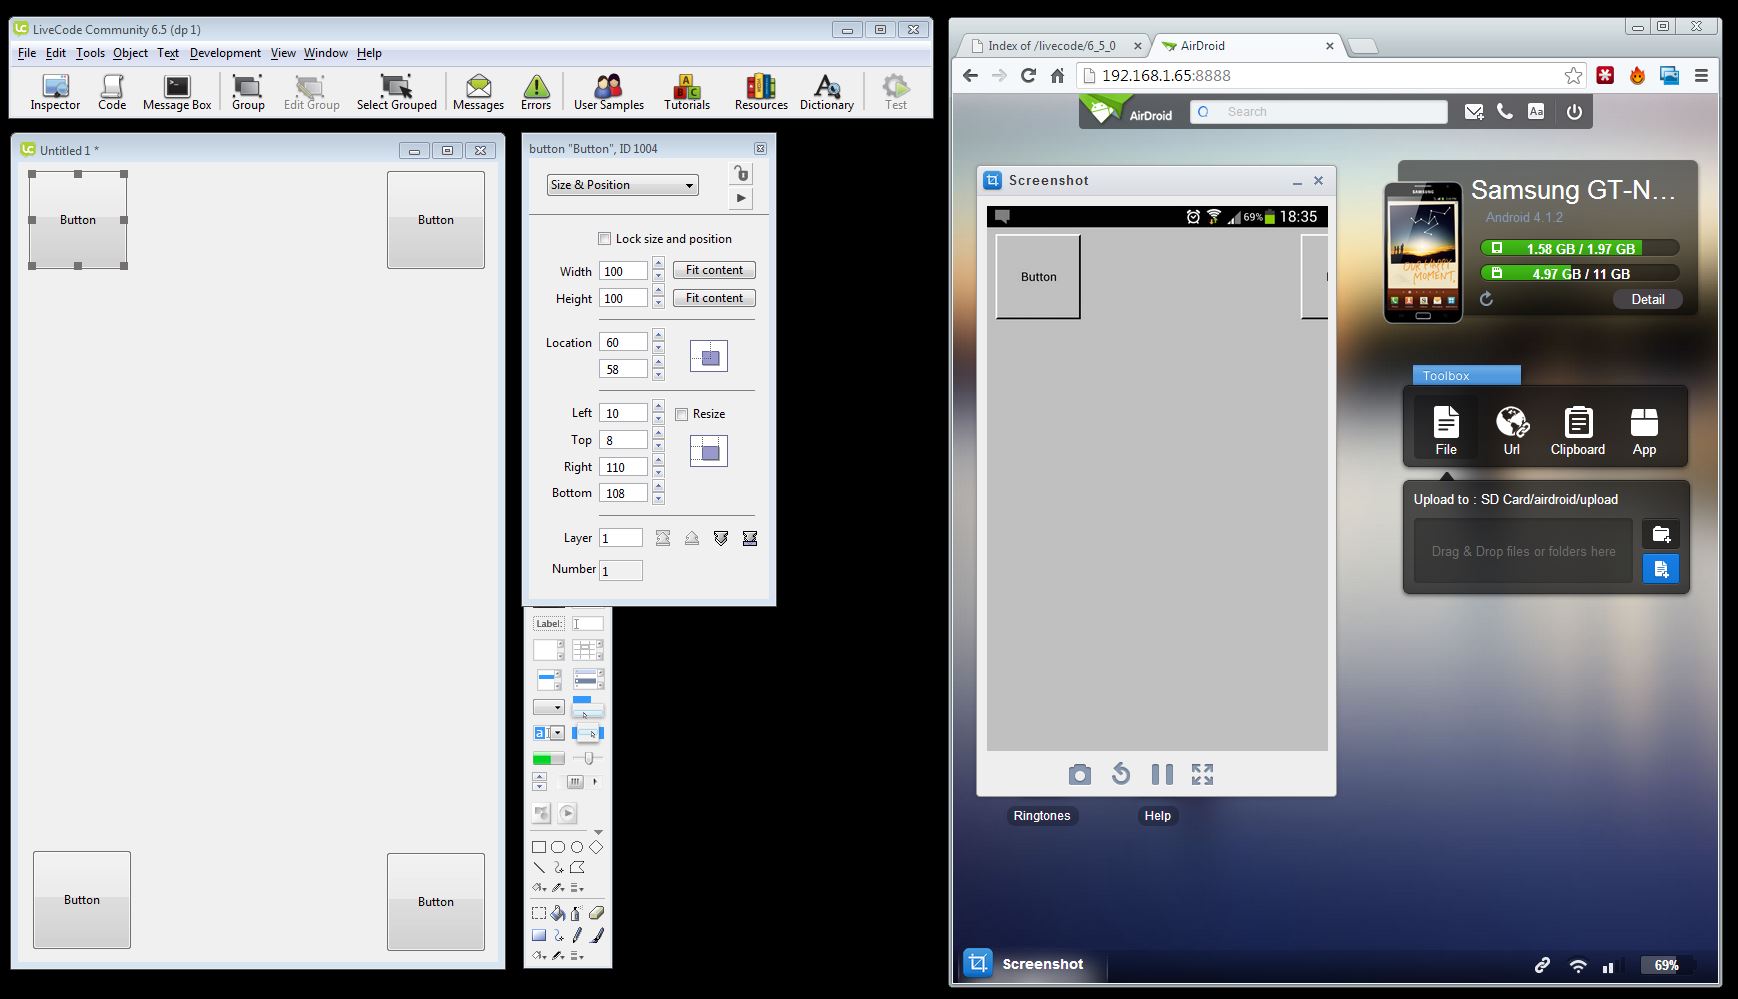The image size is (1738, 999).
Task: Toggle the Resize checkbox
Action: pyautogui.click(x=682, y=414)
